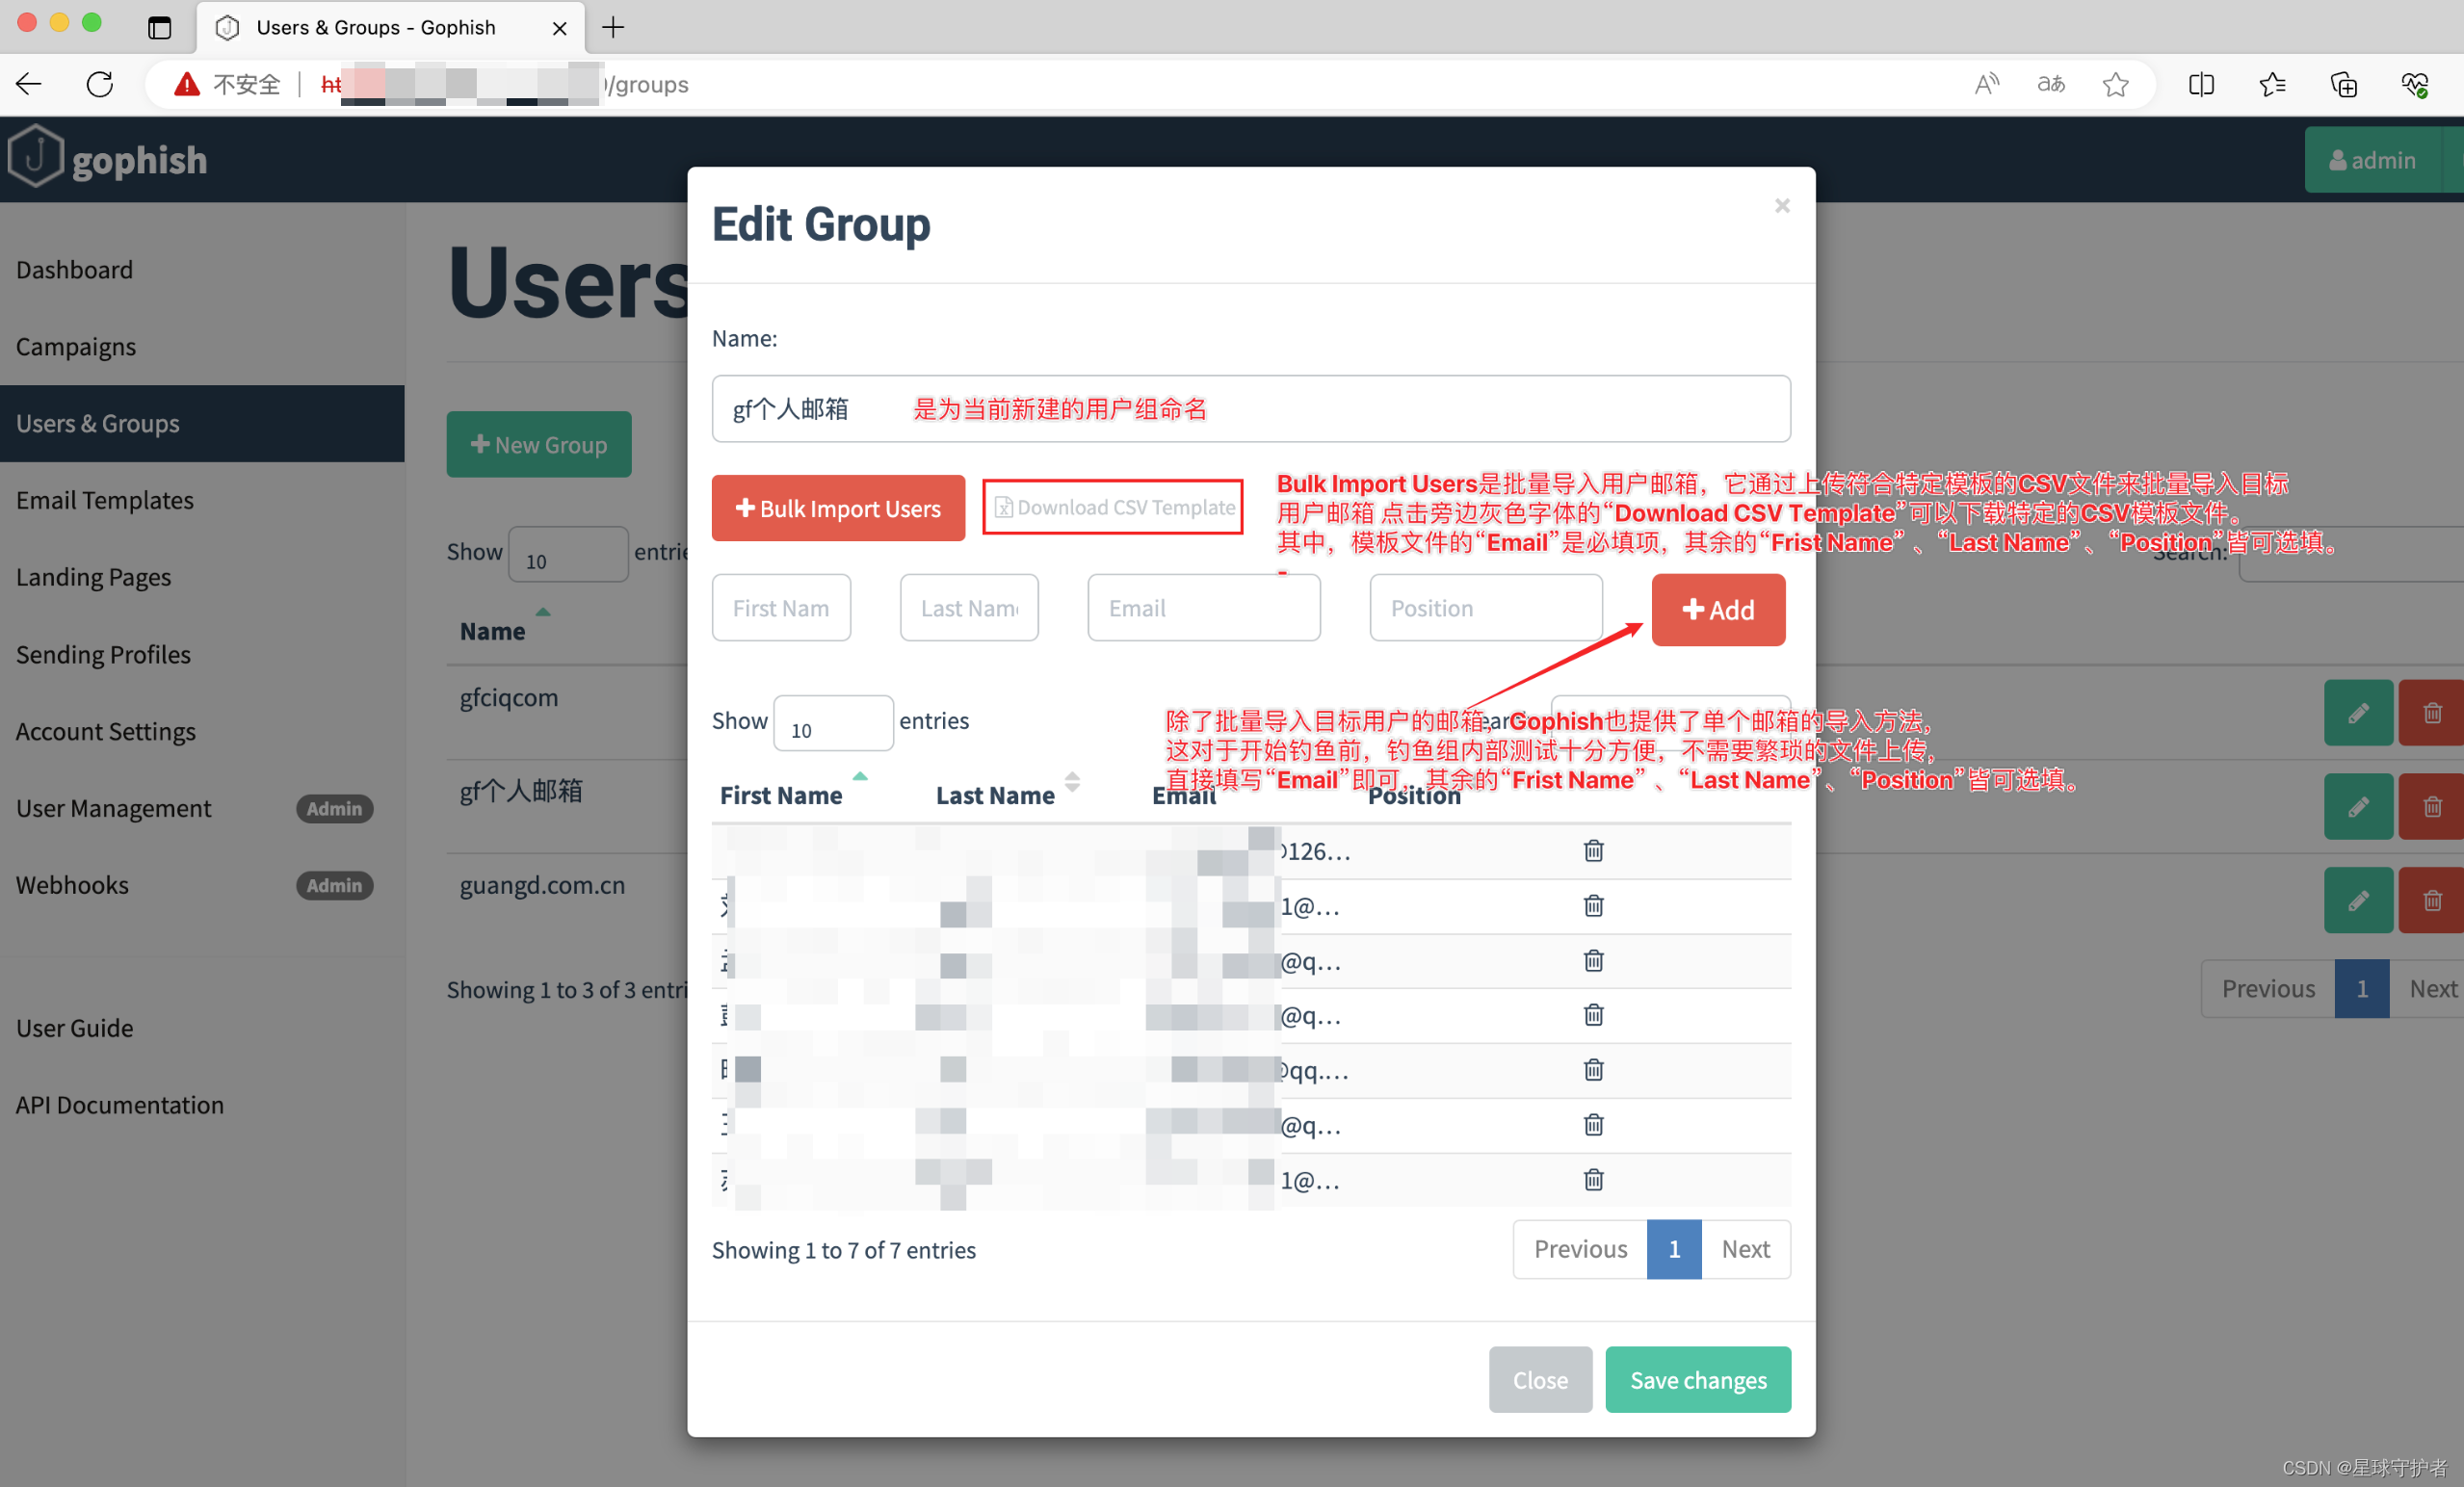Open the tab actions menu icon
Viewport: 2464px width, 1487px height.
point(159,27)
